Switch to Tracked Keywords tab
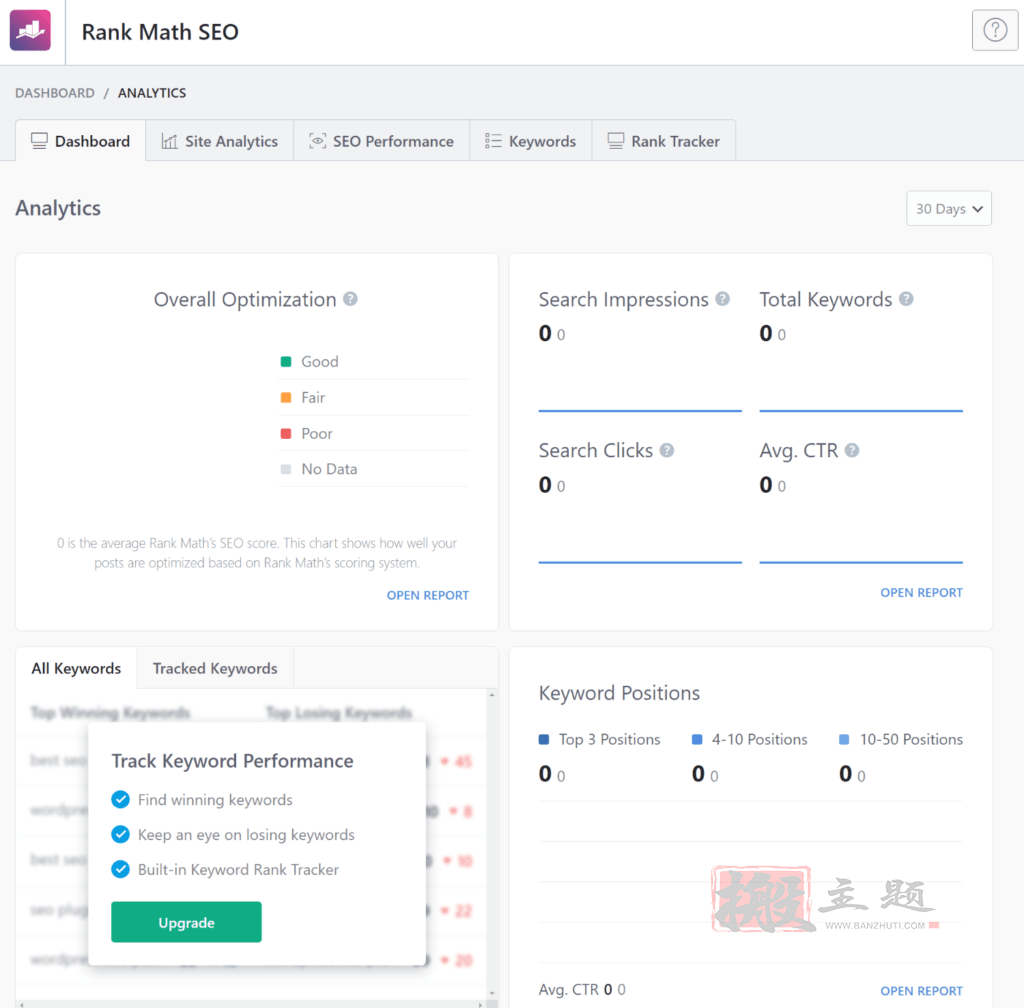The height and width of the screenshot is (1008, 1024). pos(215,669)
